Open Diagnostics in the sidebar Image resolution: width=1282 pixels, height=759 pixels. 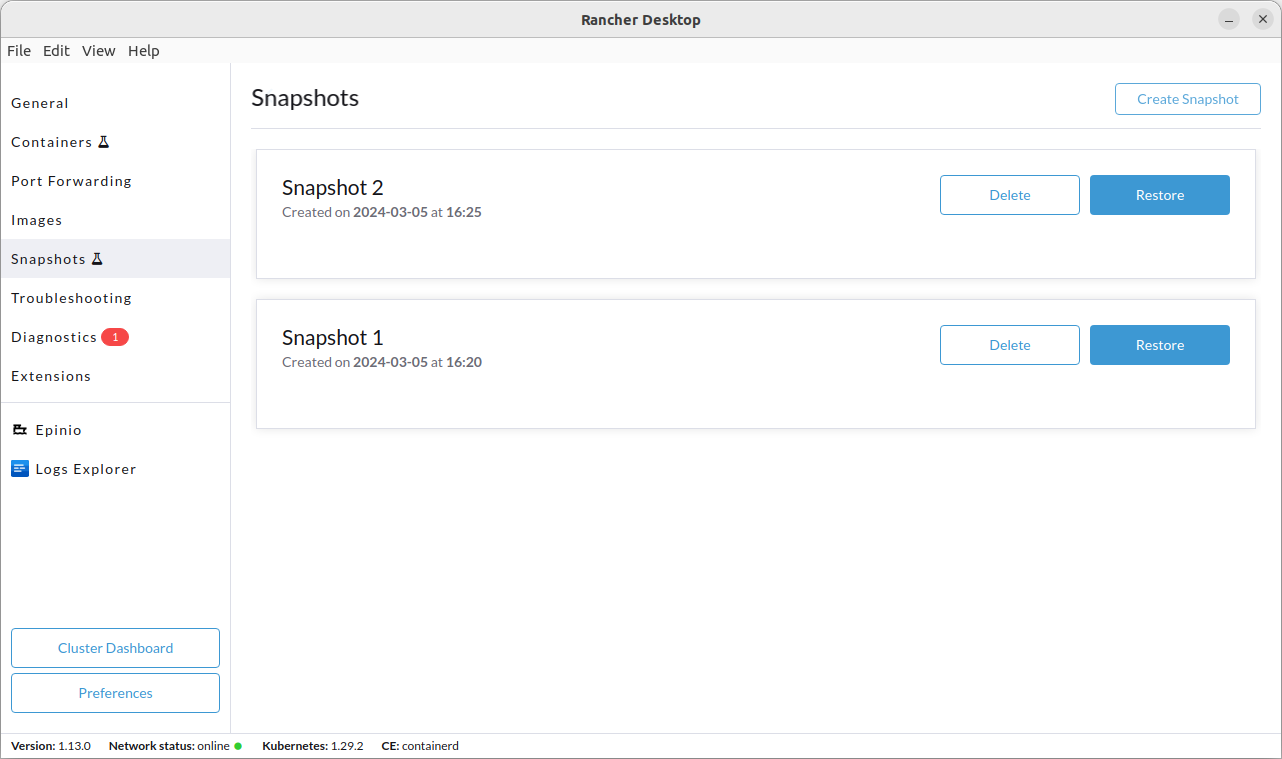tap(115, 337)
